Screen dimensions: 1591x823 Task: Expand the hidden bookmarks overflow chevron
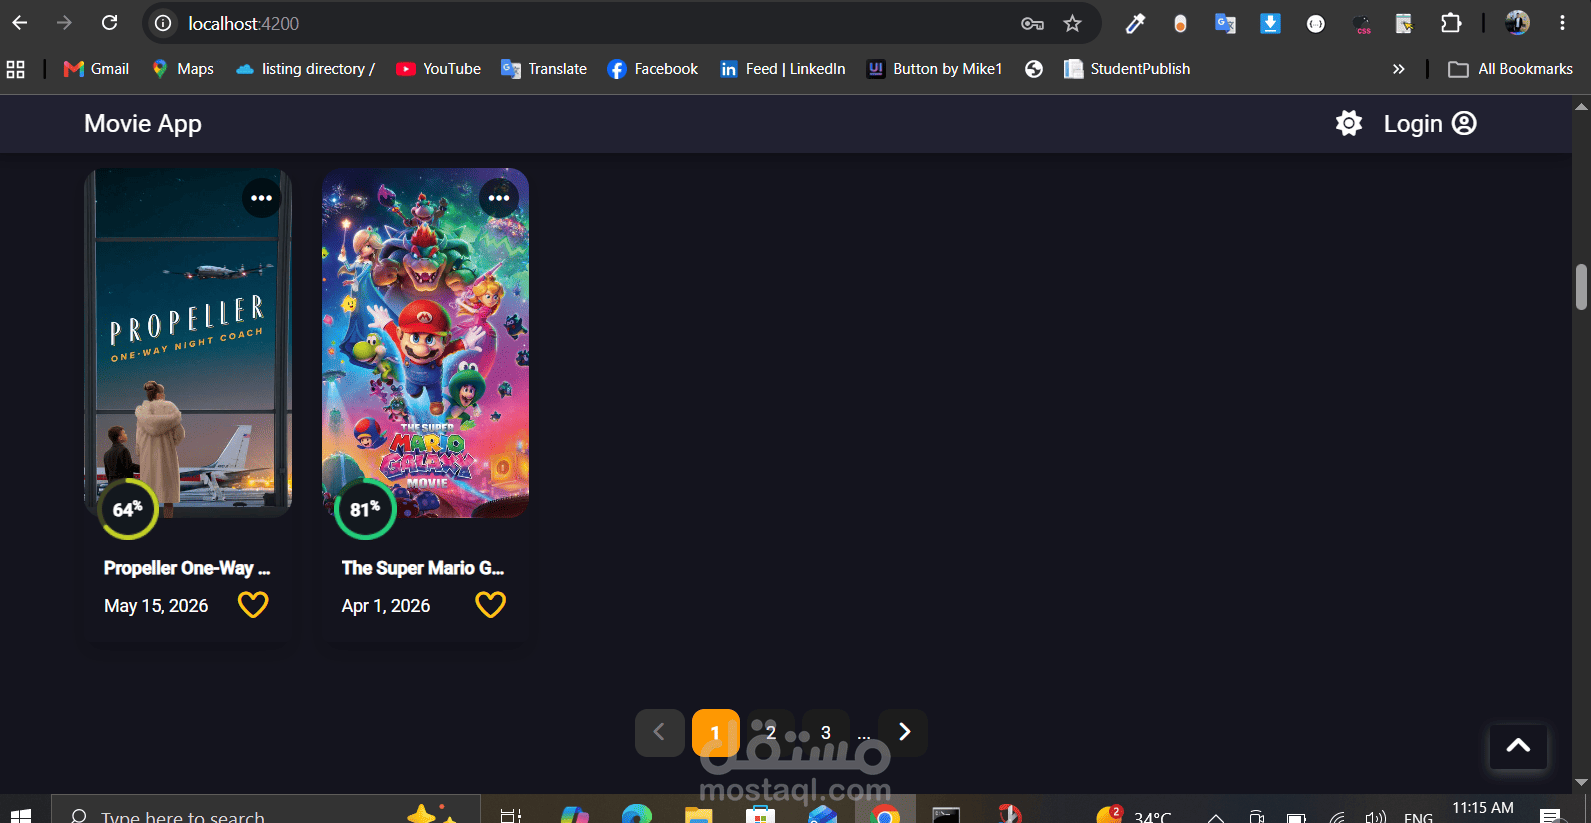(x=1398, y=69)
